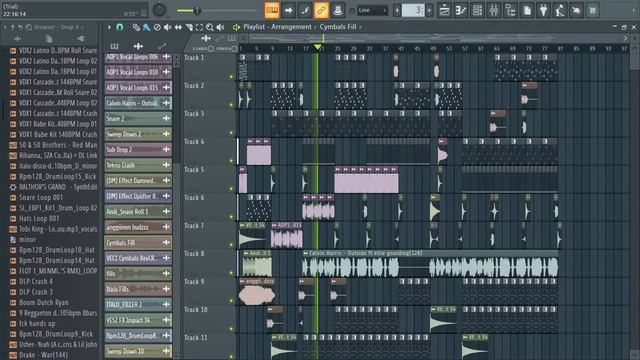Image resolution: width=640 pixels, height=360 pixels.
Task: Click the browser search magnifier icon
Action: (29, 27)
